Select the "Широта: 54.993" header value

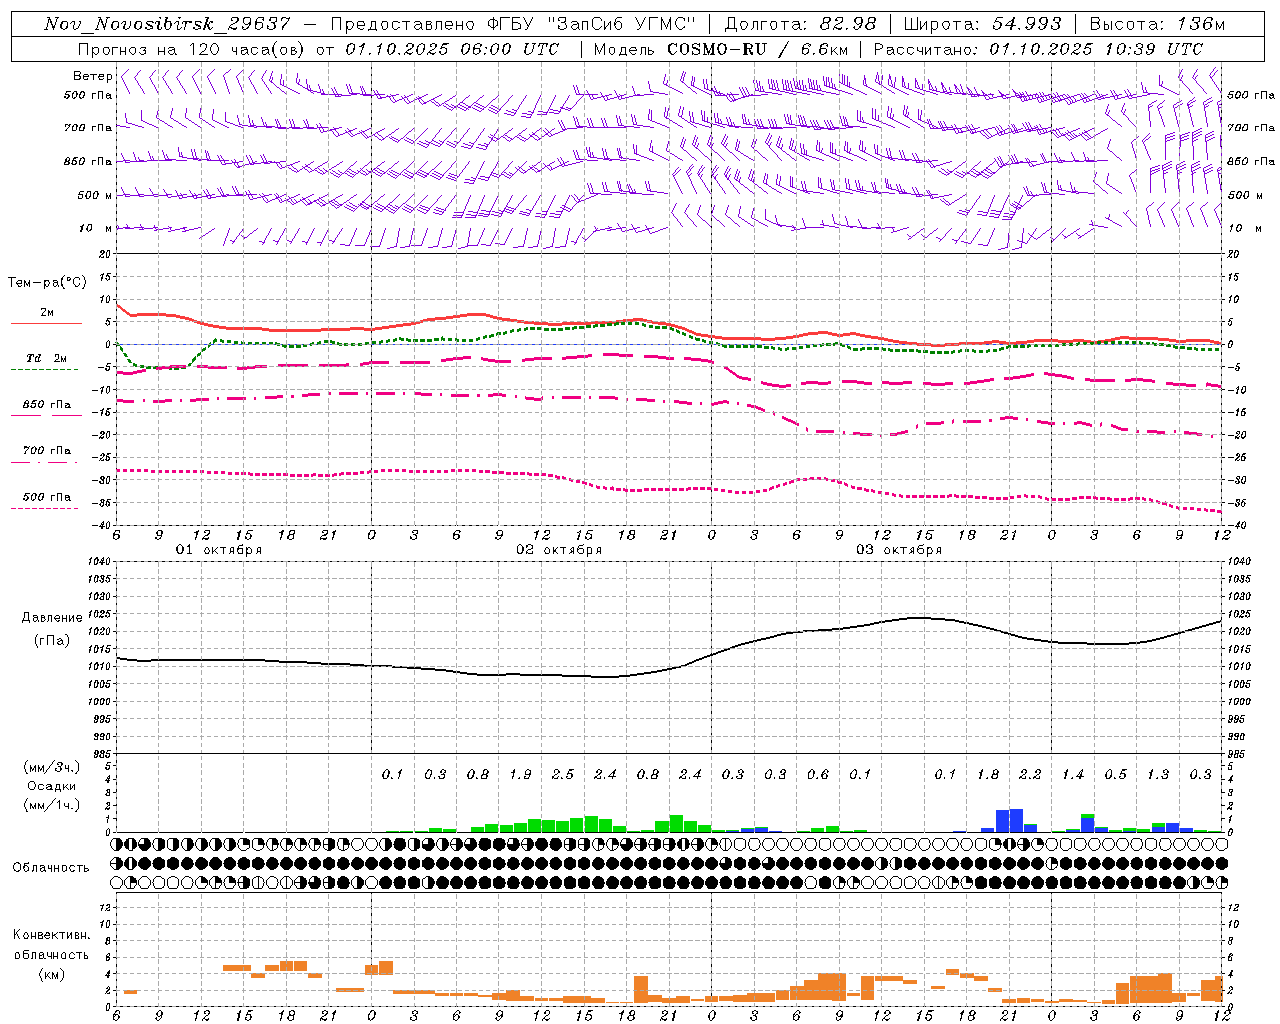[x=982, y=24]
